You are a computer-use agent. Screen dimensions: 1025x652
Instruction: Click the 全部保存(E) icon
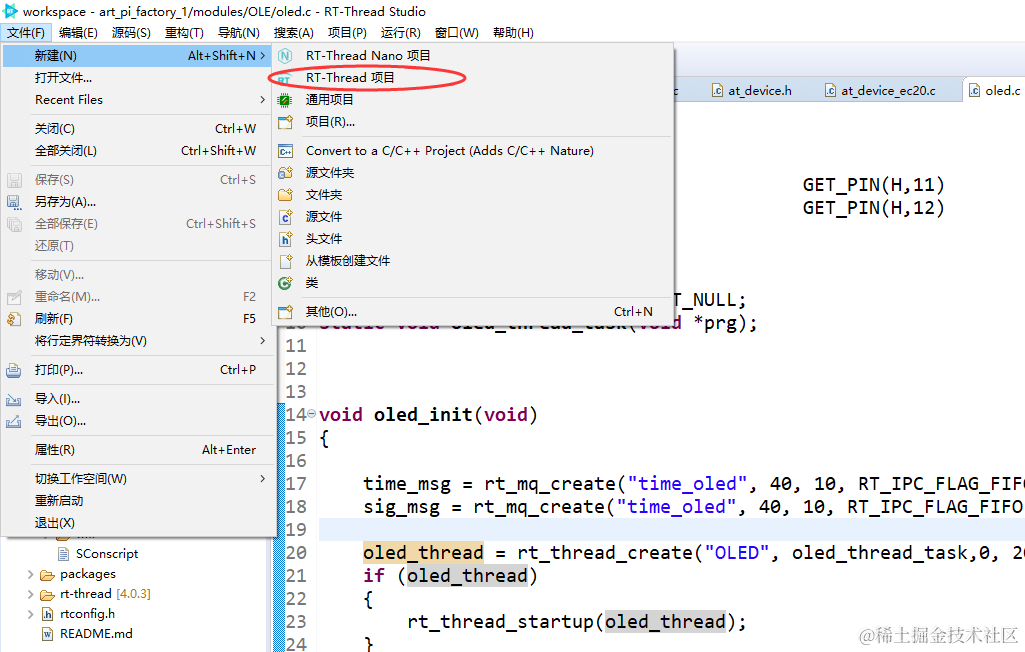14,224
